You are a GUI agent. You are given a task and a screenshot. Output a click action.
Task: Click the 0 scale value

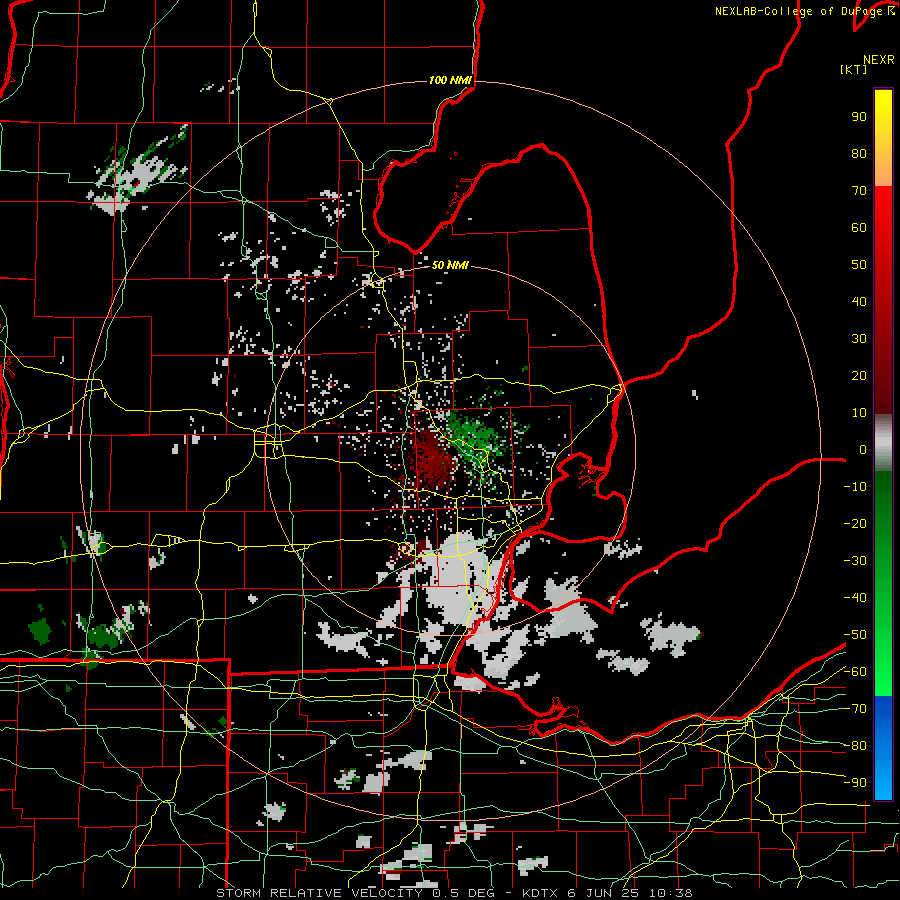click(863, 449)
